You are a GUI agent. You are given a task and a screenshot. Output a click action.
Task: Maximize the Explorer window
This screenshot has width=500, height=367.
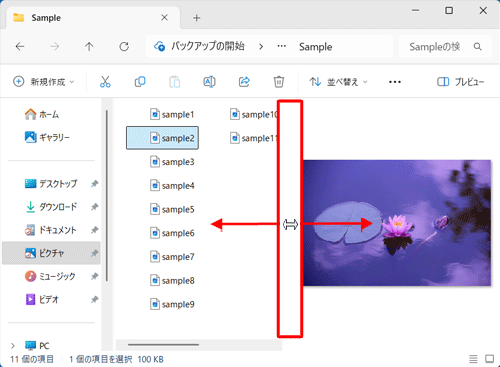click(x=449, y=11)
